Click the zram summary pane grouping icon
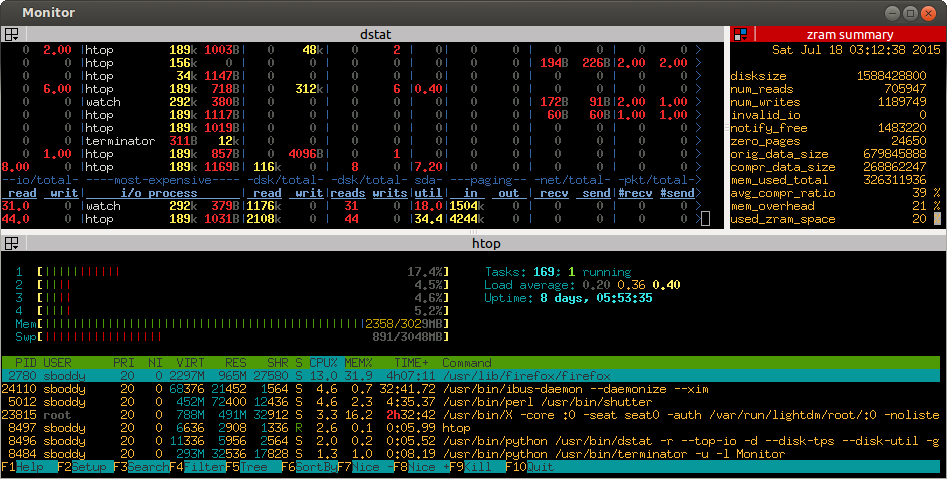Image resolution: width=947 pixels, height=479 pixels. pyautogui.click(x=740, y=34)
